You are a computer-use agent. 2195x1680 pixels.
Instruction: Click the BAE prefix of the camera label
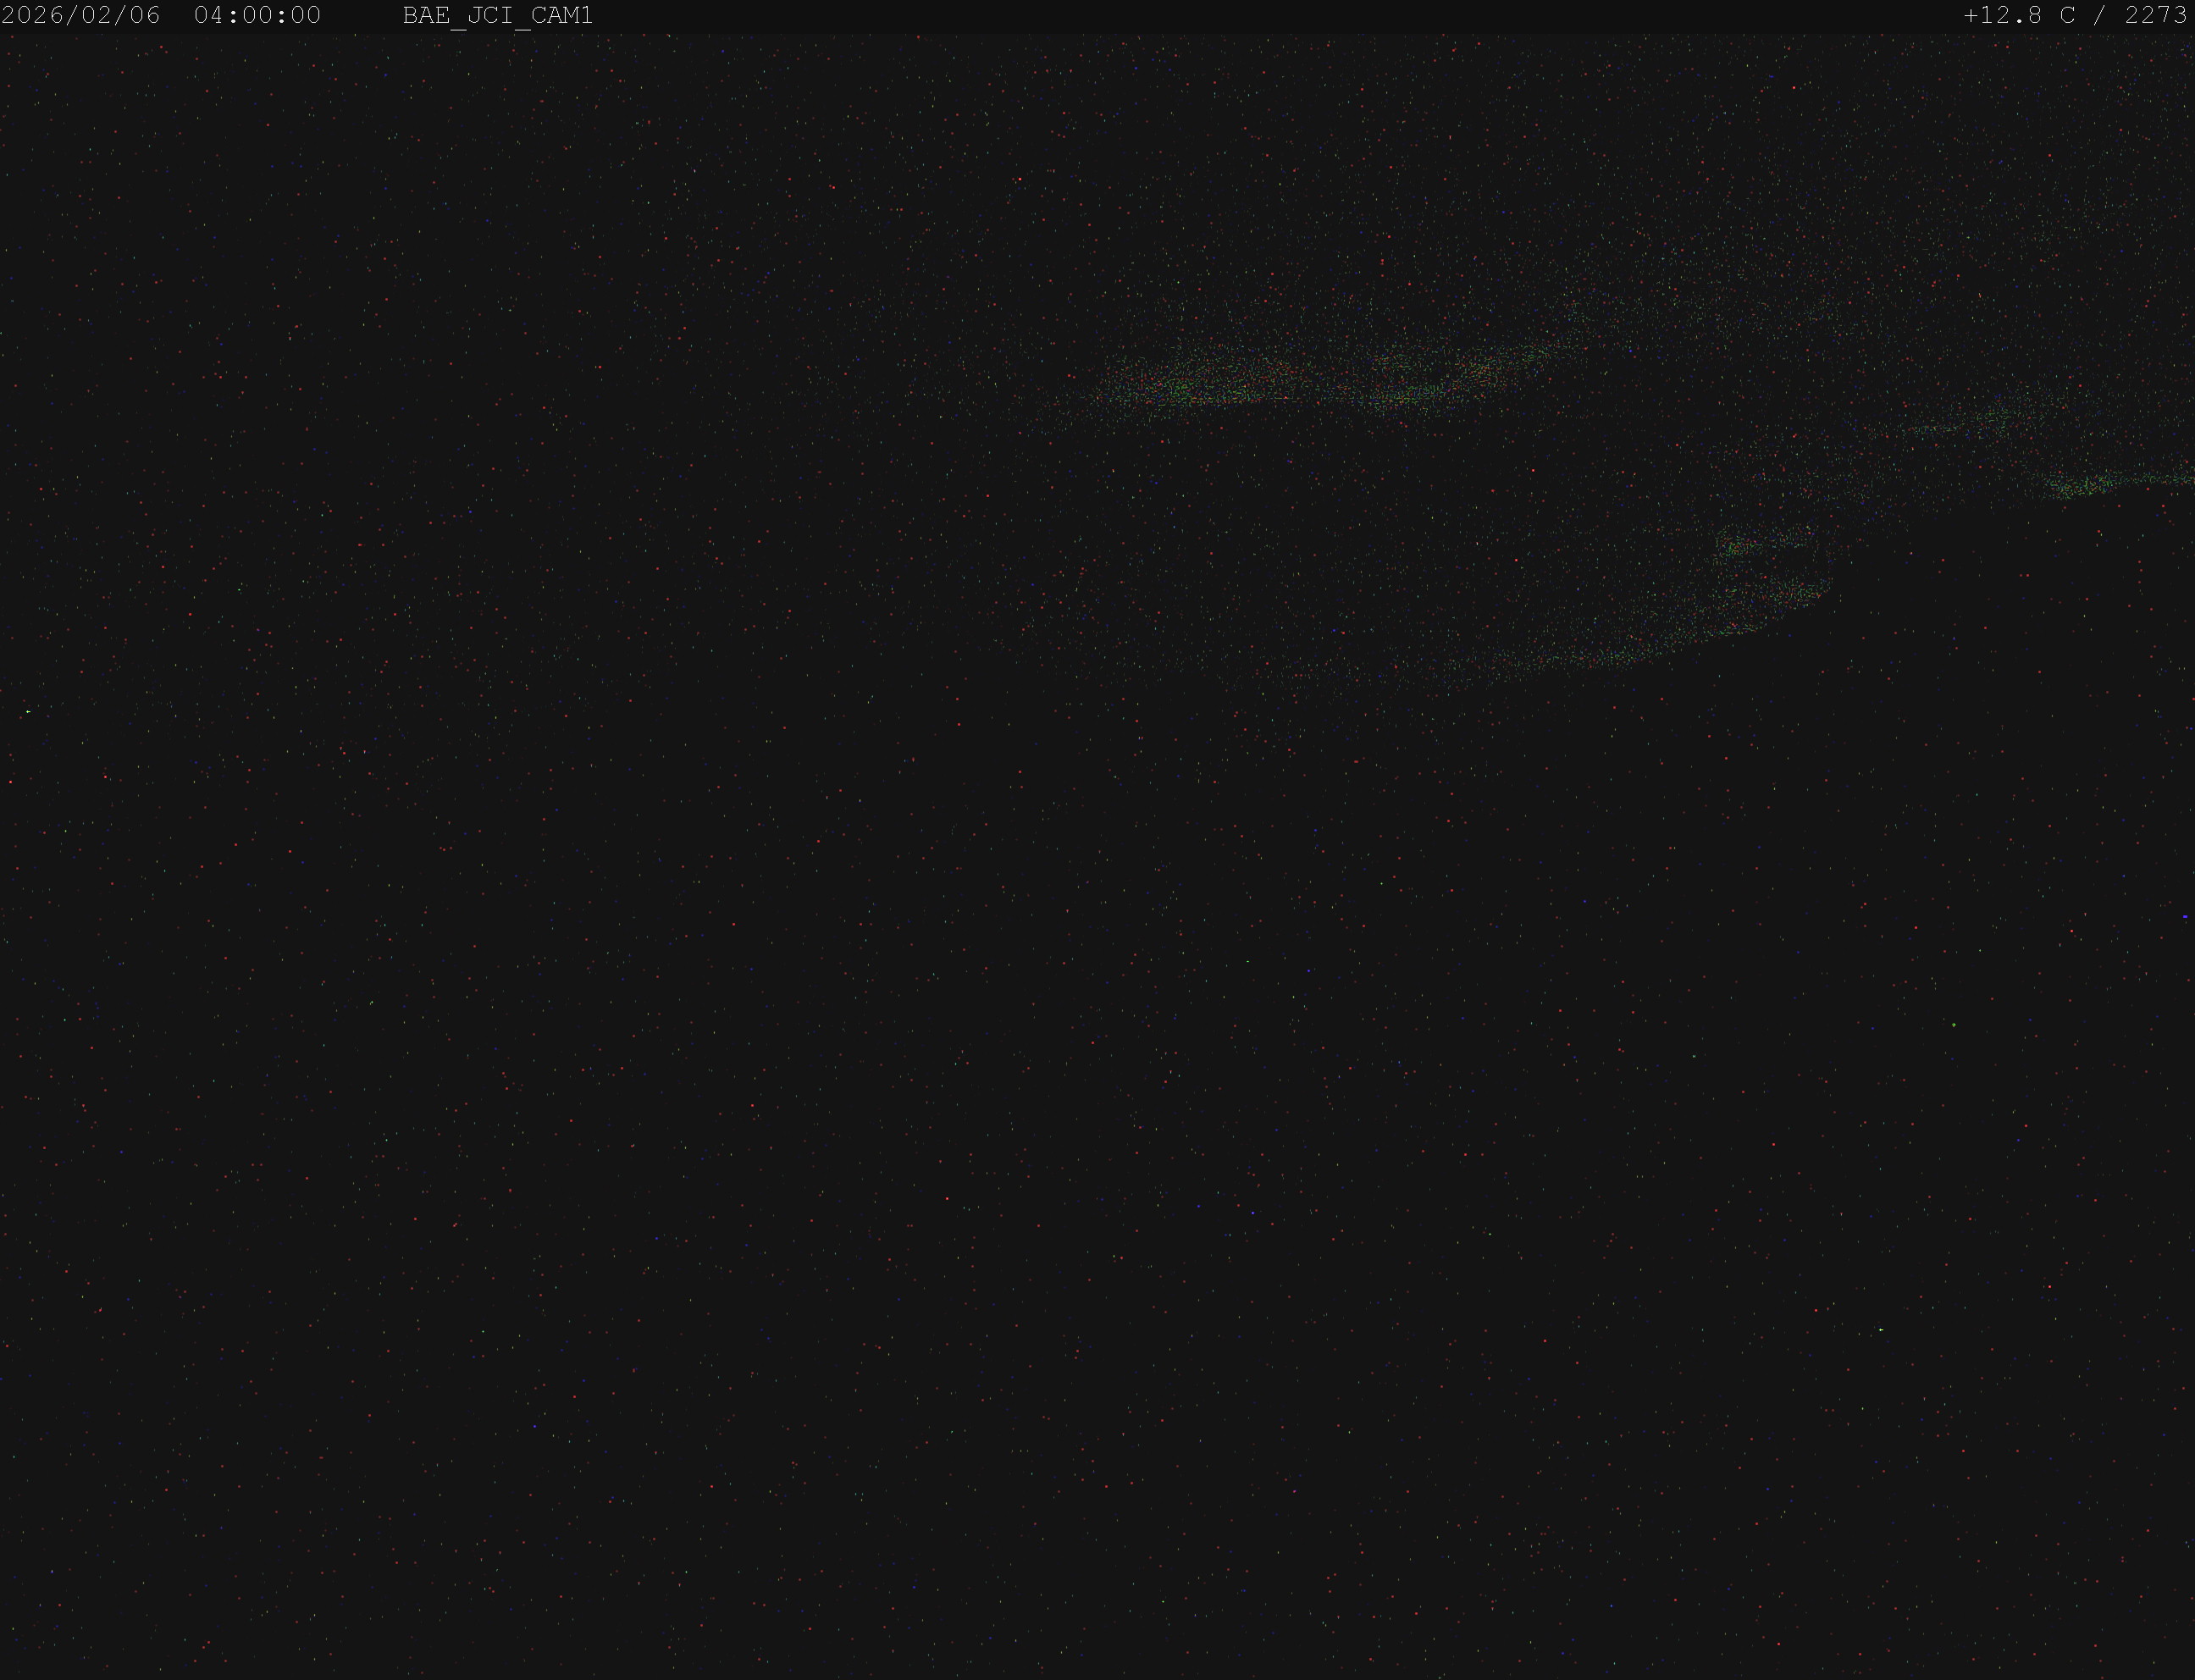pos(426,16)
